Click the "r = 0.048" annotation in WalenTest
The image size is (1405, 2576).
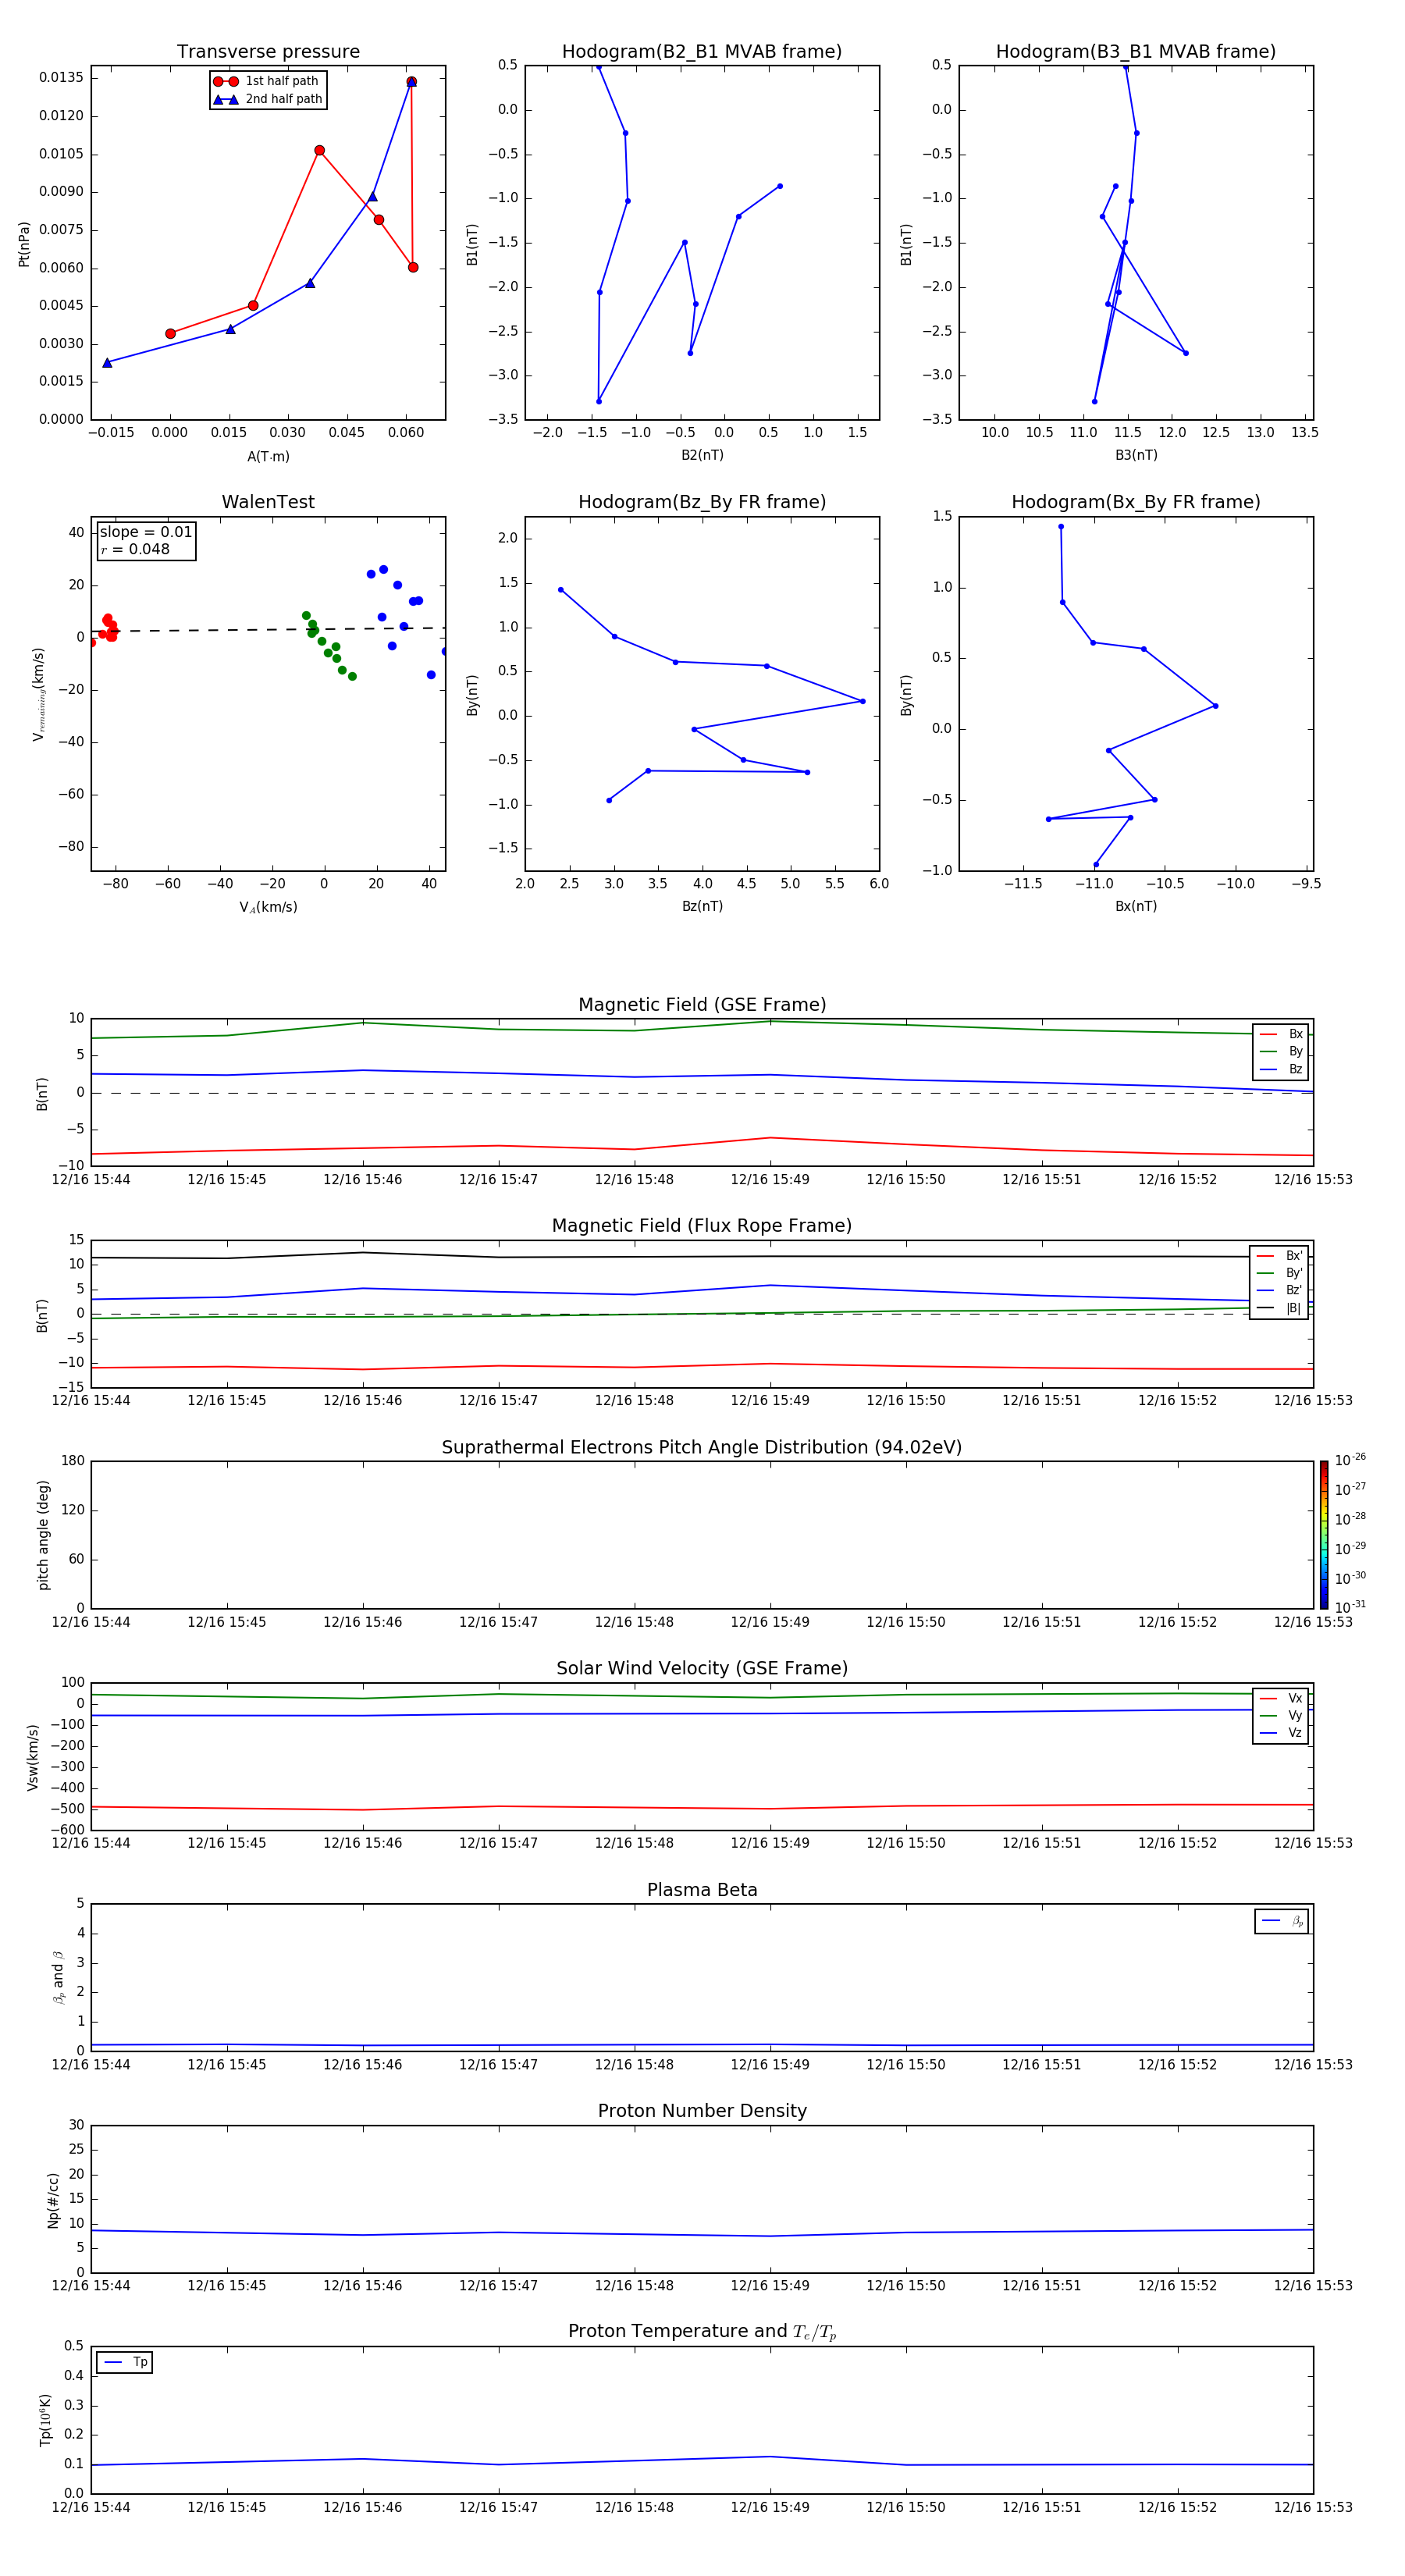[135, 549]
